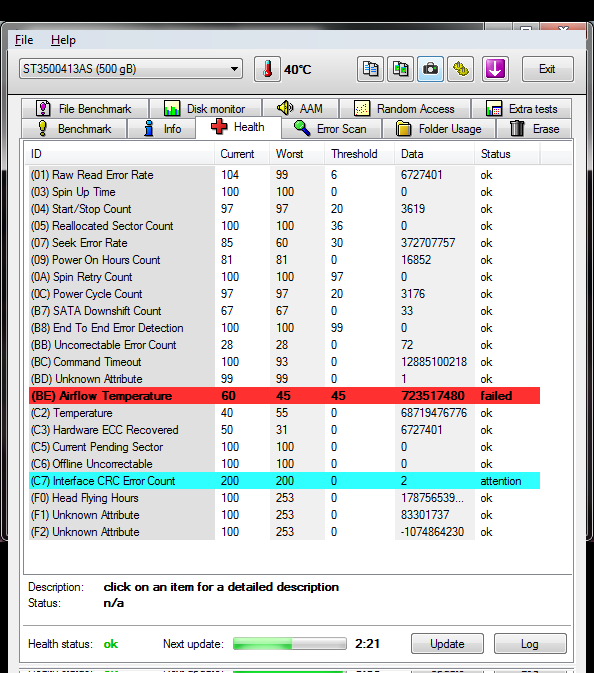Image resolution: width=594 pixels, height=673 pixels.
Task: Select the failed Airflow Temperature row
Action: click(284, 395)
